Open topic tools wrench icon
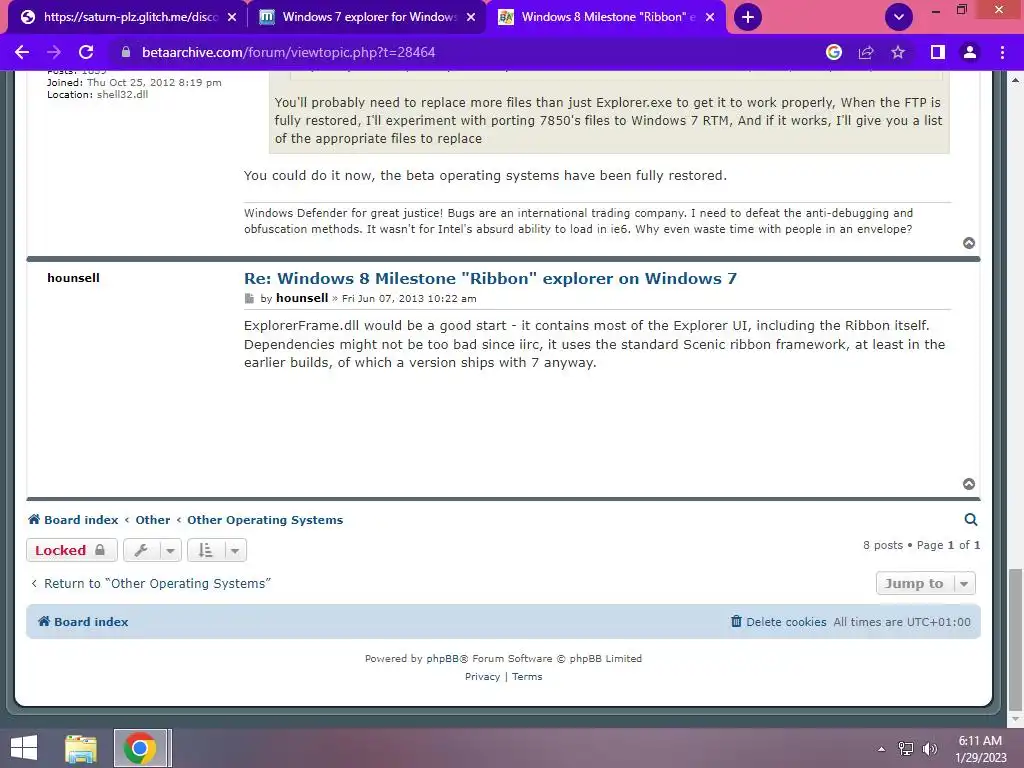The height and width of the screenshot is (768, 1024). click(141, 550)
